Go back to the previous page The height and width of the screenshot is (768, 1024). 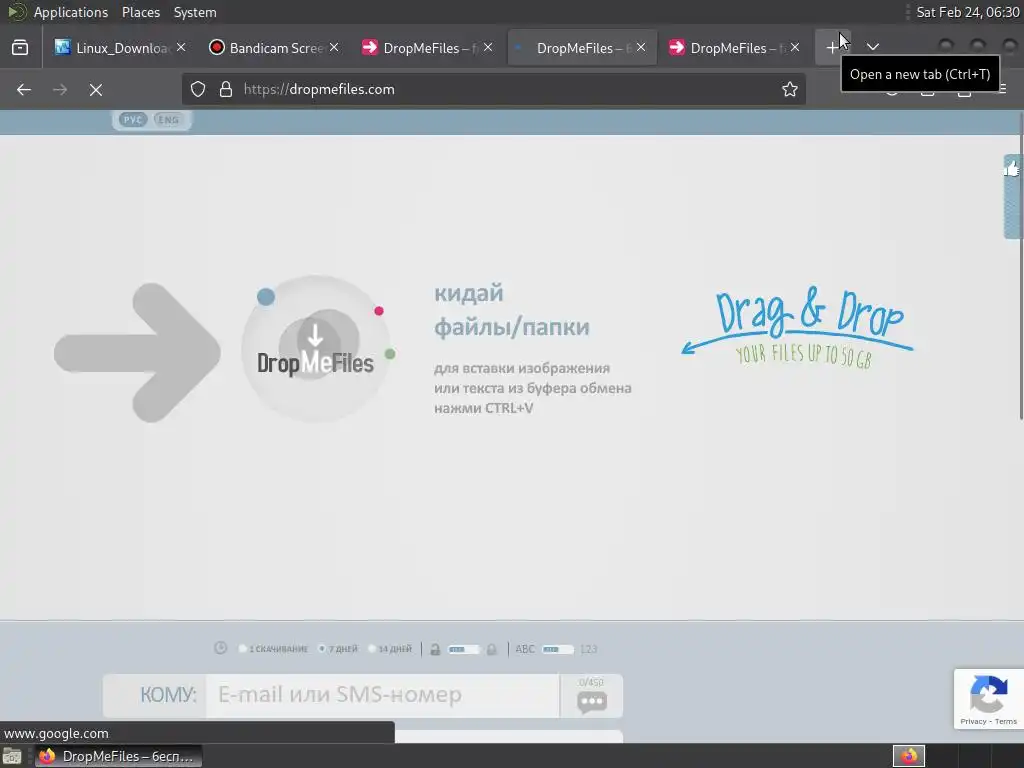pos(24,89)
